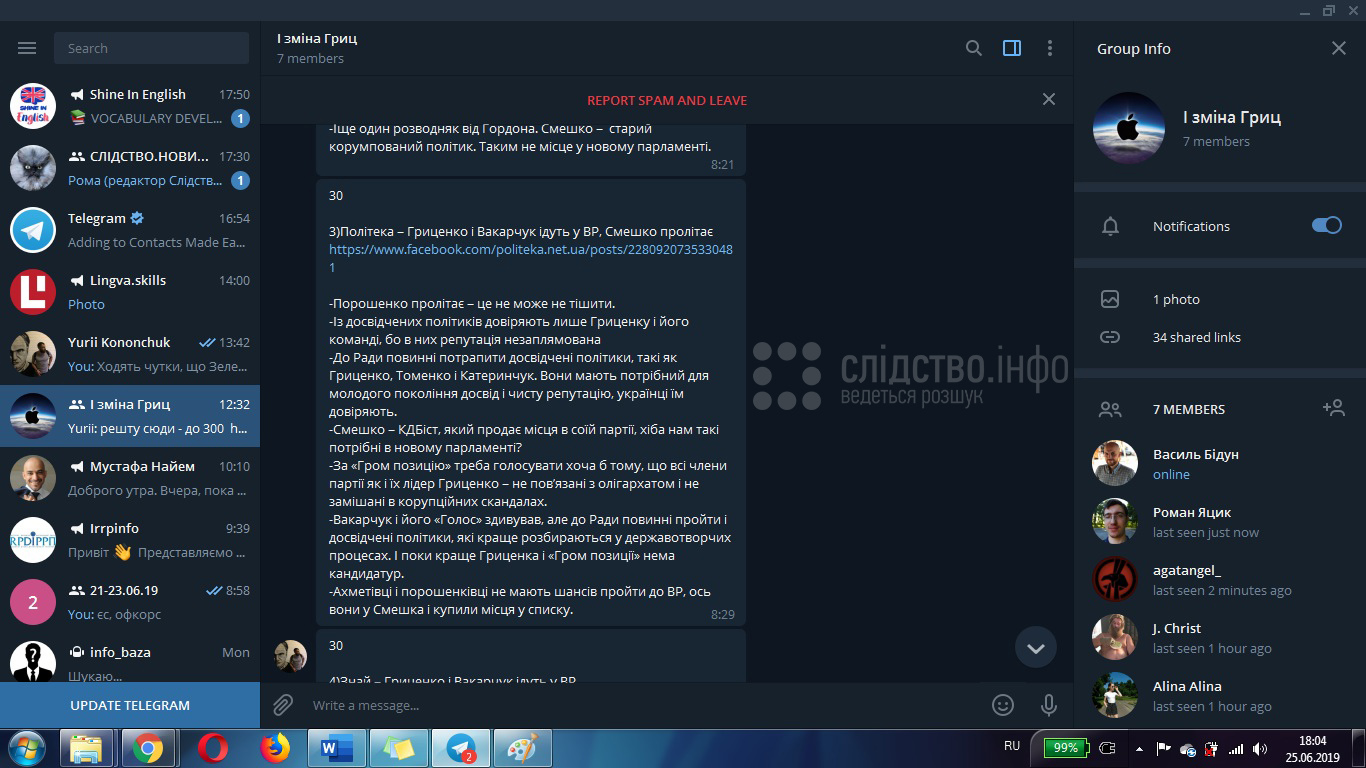Dismiss the report spam bar
Viewport: 1366px width, 768px height.
[1049, 99]
